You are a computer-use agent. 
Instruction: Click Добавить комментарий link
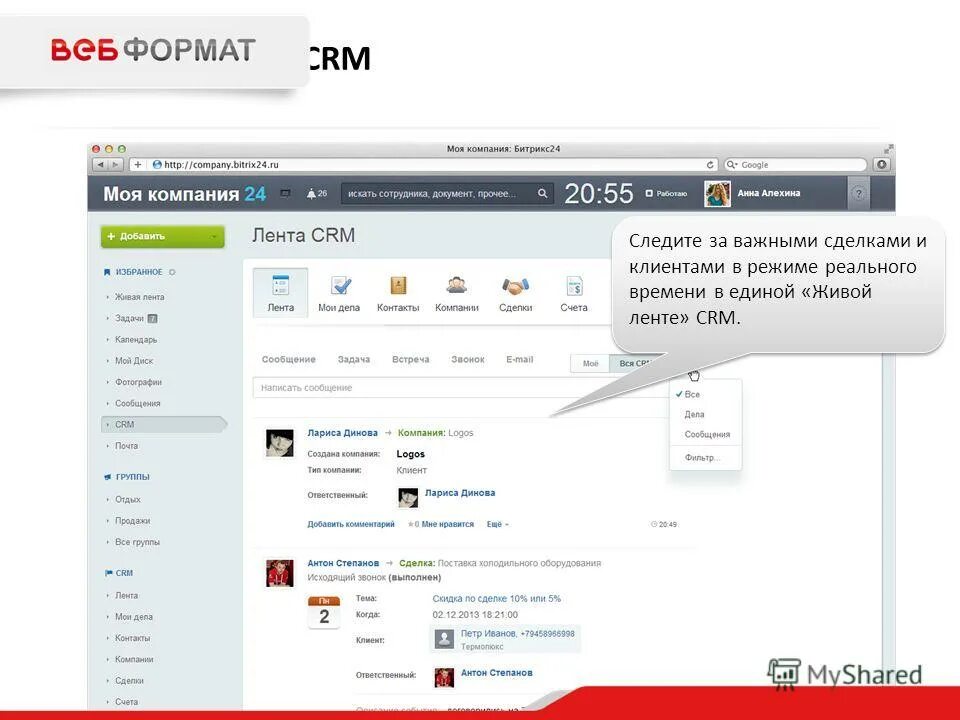pos(351,524)
